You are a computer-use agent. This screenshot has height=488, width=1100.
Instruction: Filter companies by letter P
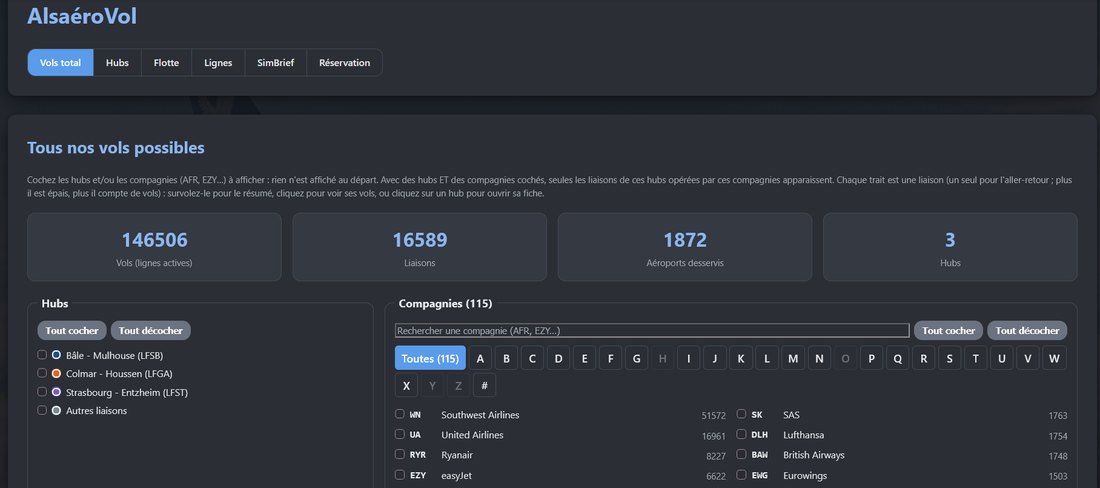click(x=871, y=358)
